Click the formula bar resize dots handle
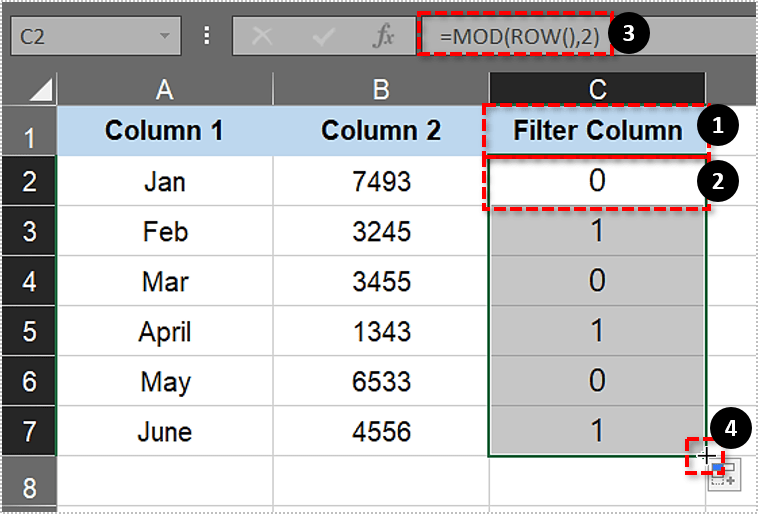The image size is (758, 514). coord(207,36)
